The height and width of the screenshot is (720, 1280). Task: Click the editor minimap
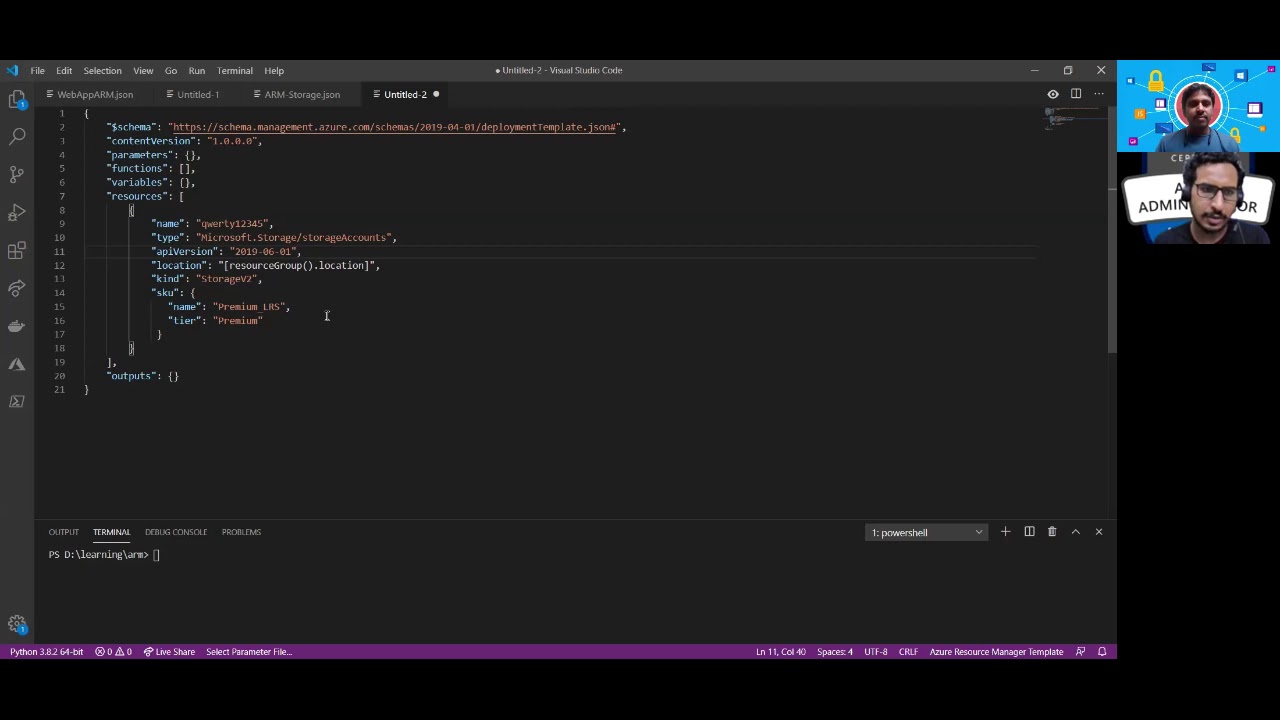[1072, 119]
